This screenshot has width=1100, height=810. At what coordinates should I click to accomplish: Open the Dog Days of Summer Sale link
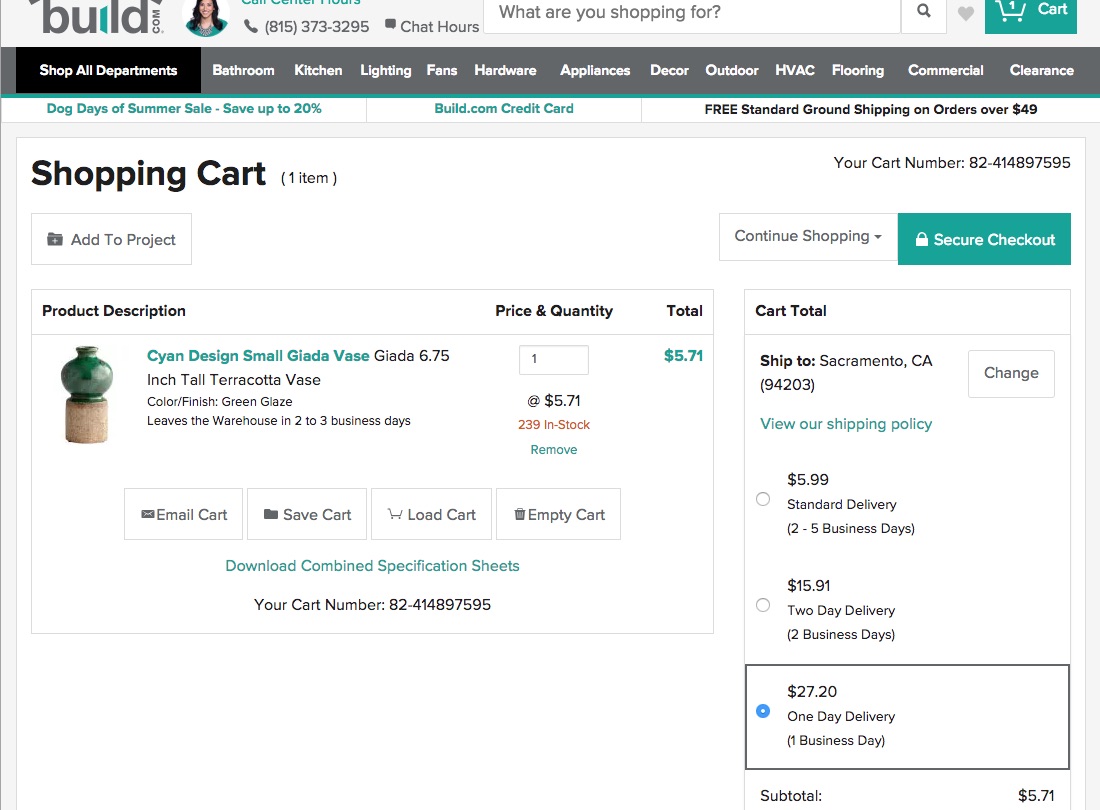184,109
